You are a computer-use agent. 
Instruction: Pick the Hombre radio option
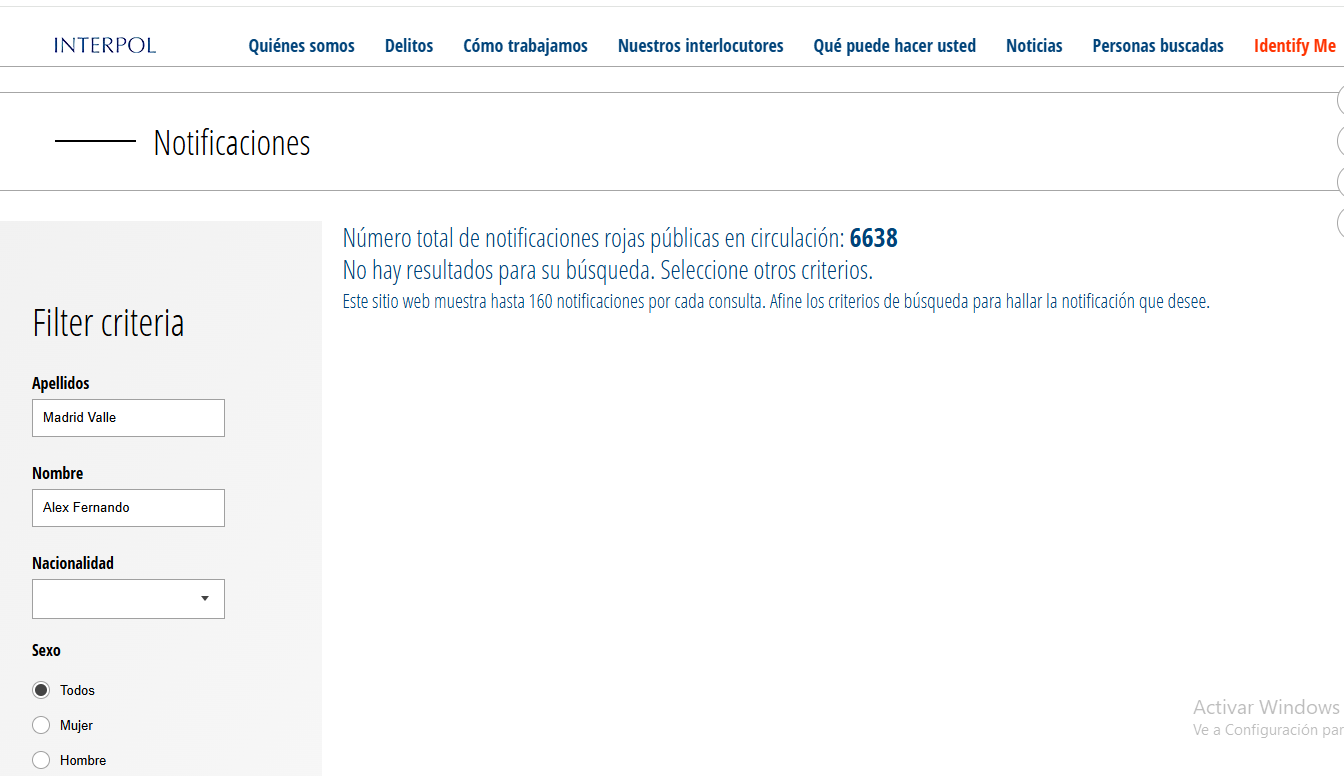[x=41, y=760]
